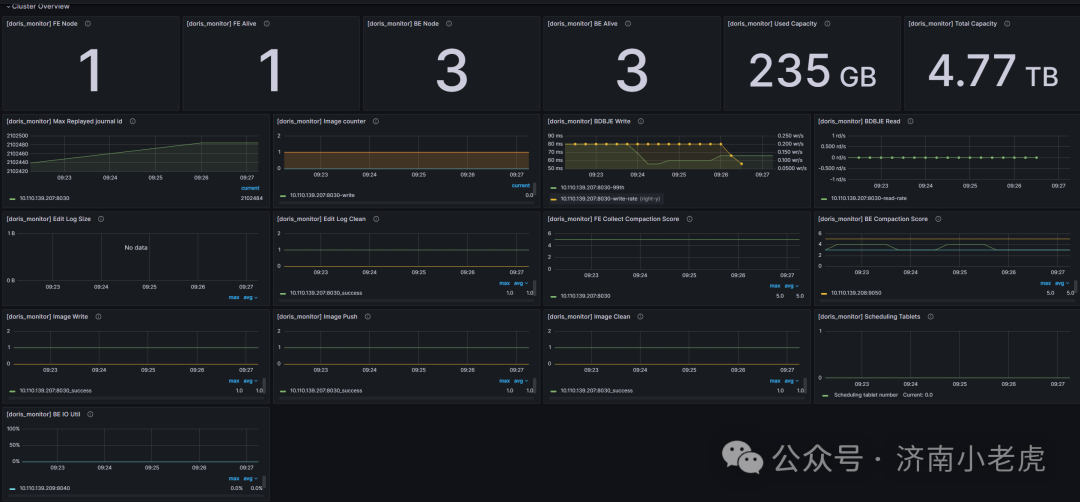Open the Used Capacity panel title menu
1080x502 pixels.
(773, 23)
